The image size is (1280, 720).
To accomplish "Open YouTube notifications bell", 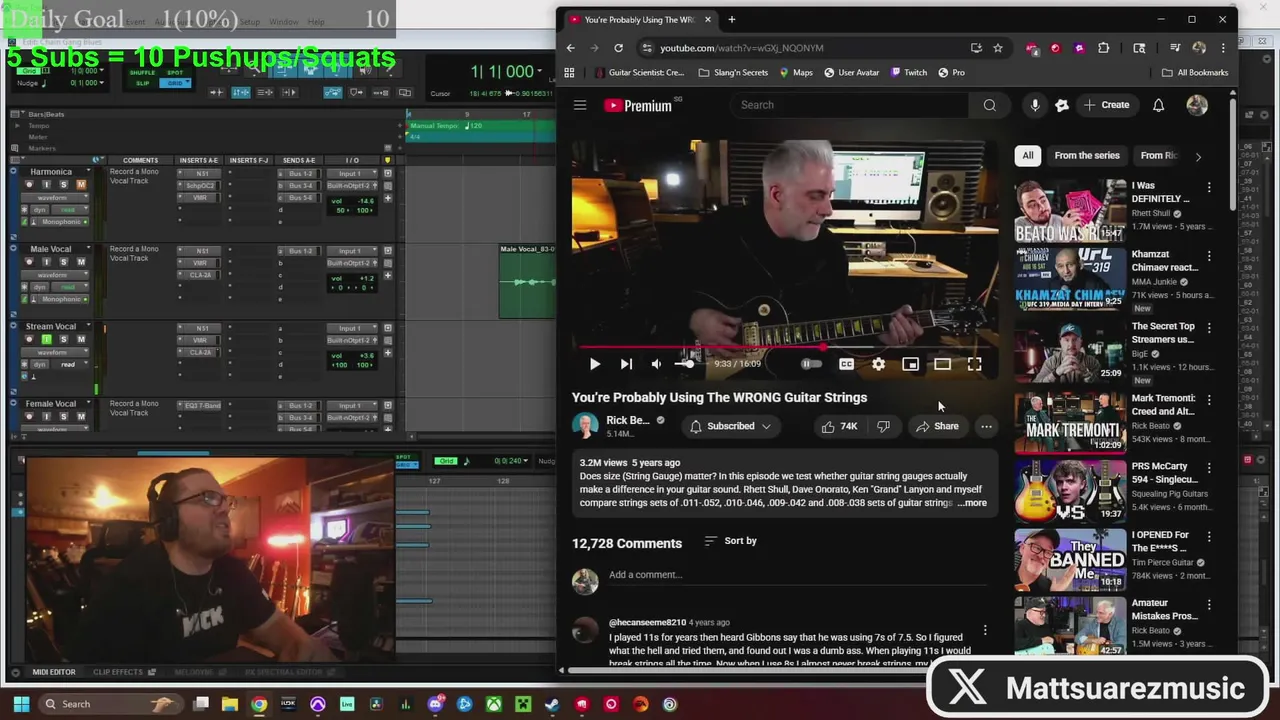I will (1158, 105).
